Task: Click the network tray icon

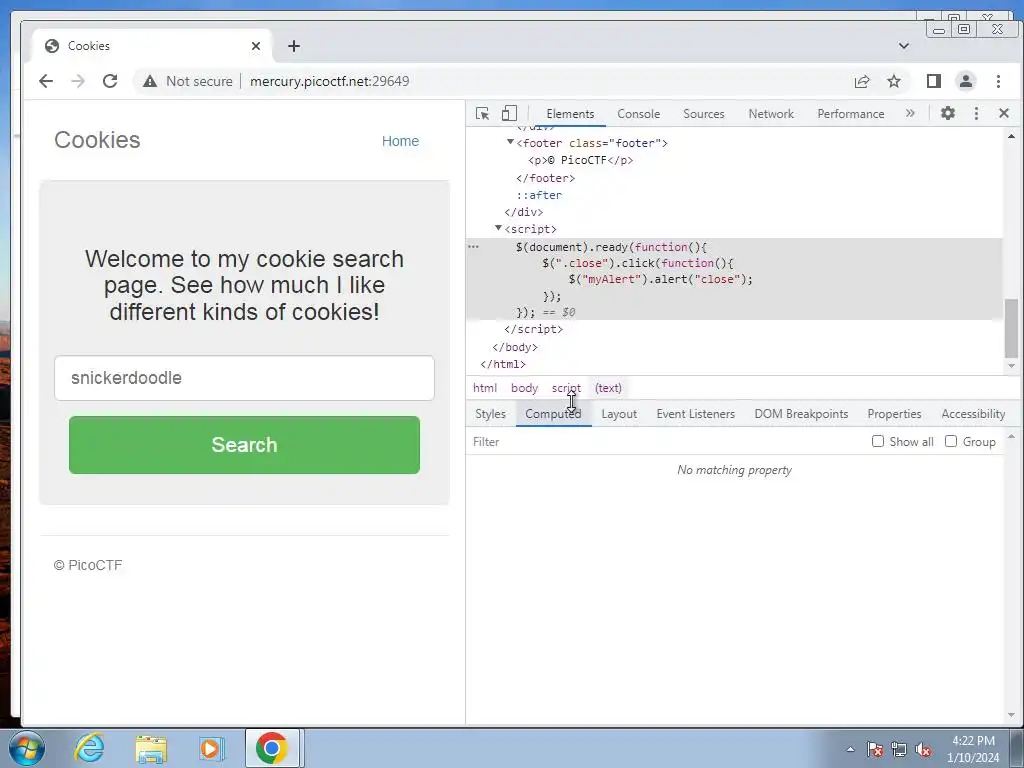Action: 899,749
